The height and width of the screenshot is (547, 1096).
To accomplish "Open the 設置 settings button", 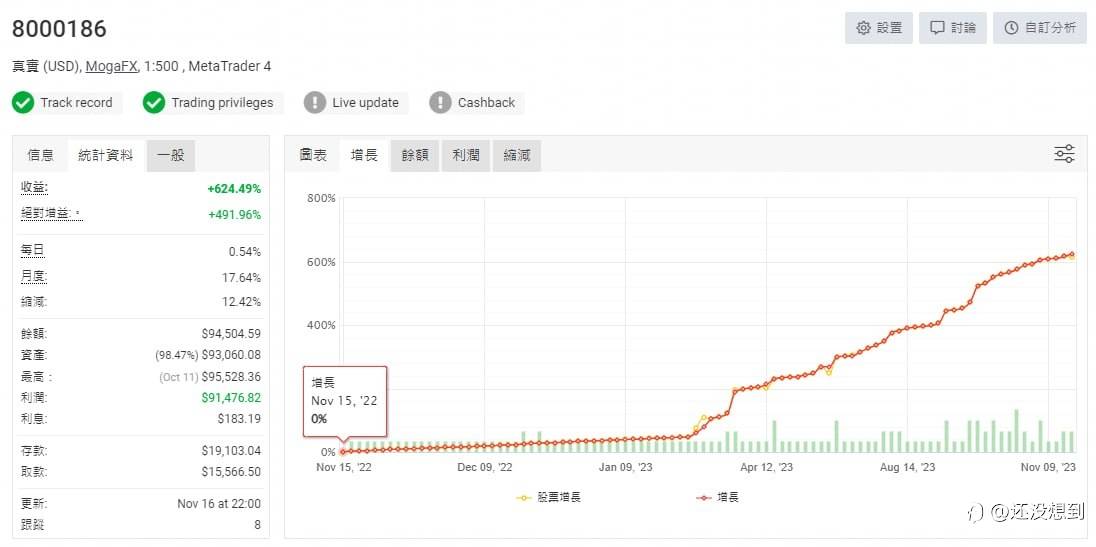I will [879, 28].
